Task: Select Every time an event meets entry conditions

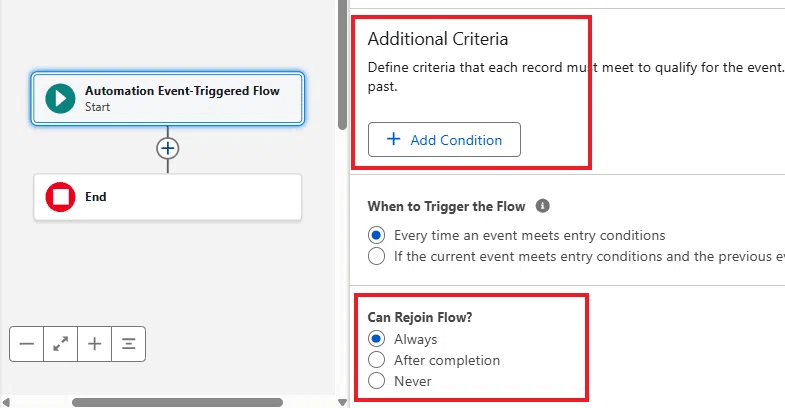Action: click(376, 235)
